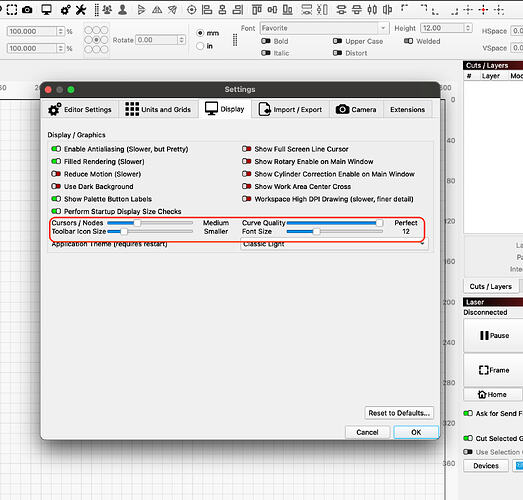Click the Pause laser button
Screen dimensions: 523x500
click(494, 335)
